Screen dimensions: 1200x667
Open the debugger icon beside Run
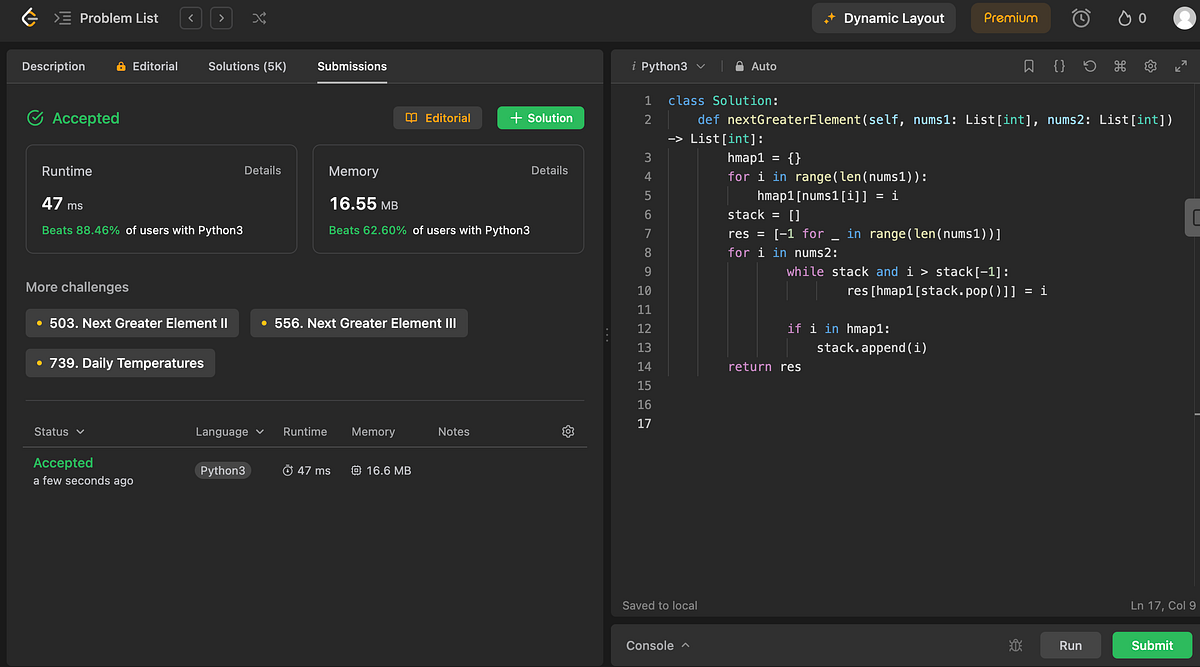pos(1016,645)
